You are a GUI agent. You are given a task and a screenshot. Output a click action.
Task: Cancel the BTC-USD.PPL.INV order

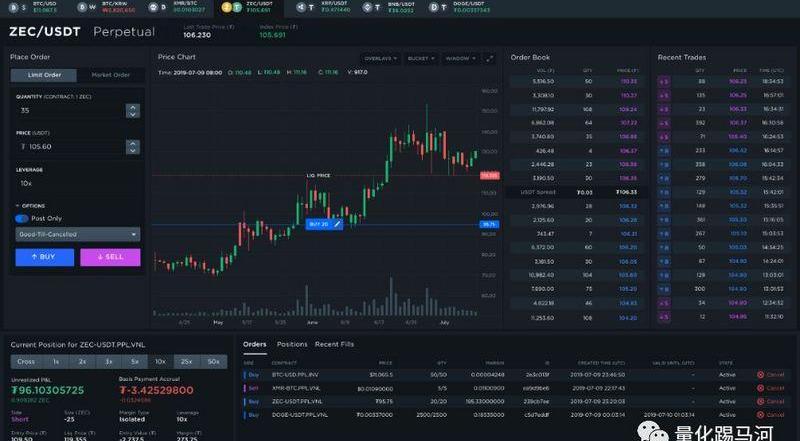click(771, 374)
